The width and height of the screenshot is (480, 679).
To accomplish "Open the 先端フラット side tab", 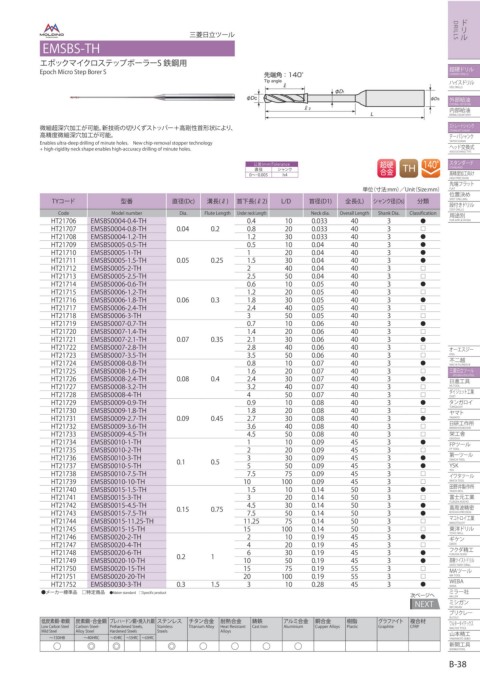I will click(x=463, y=184).
